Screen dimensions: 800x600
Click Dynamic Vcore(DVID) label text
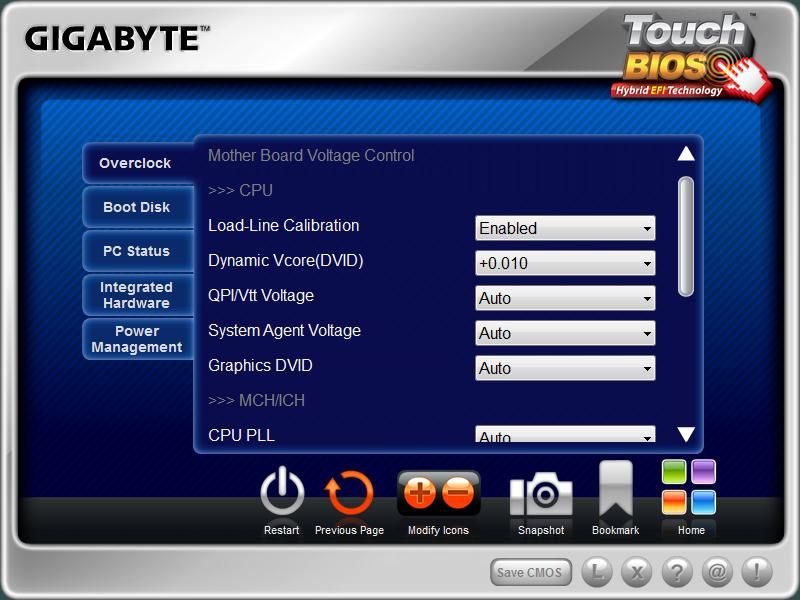coord(286,261)
